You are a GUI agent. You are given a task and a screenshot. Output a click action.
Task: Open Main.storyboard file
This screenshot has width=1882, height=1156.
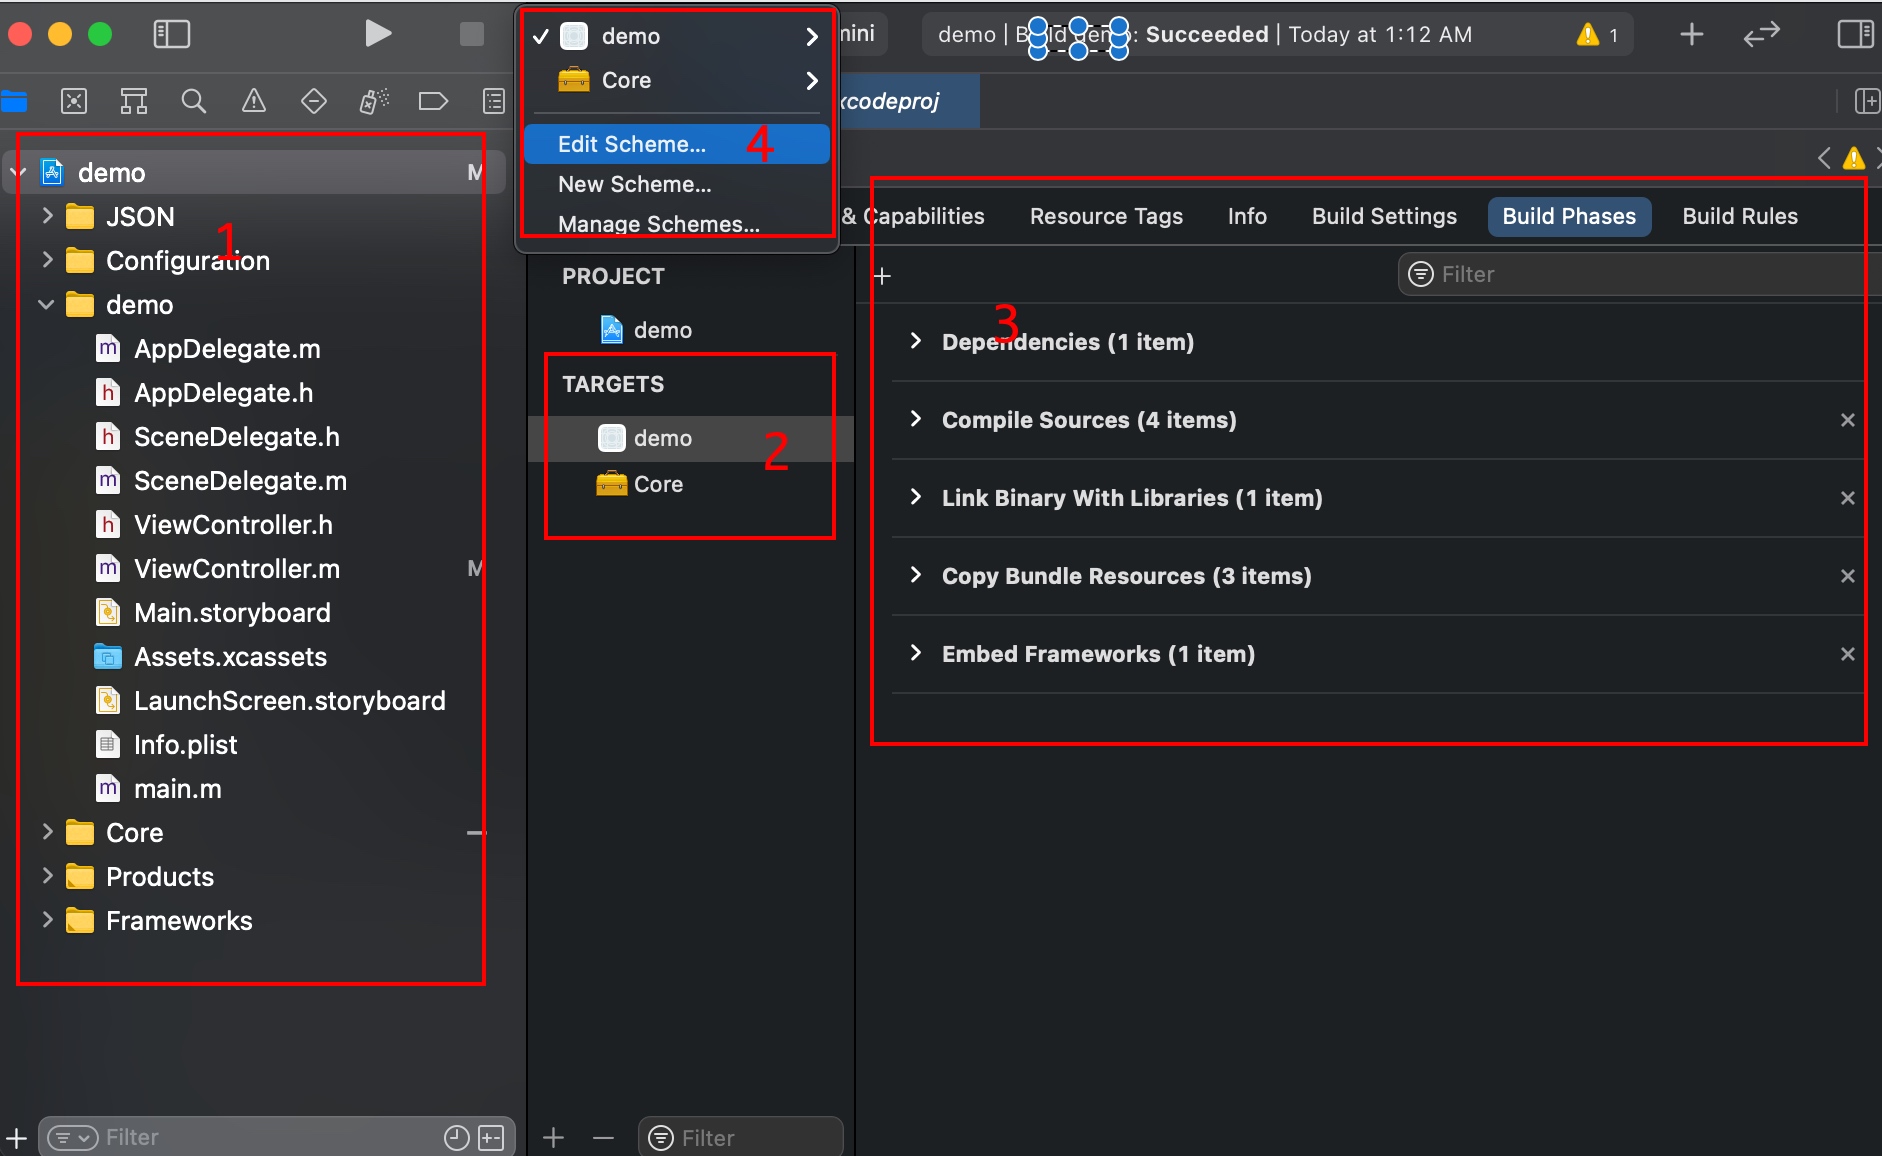(x=232, y=613)
